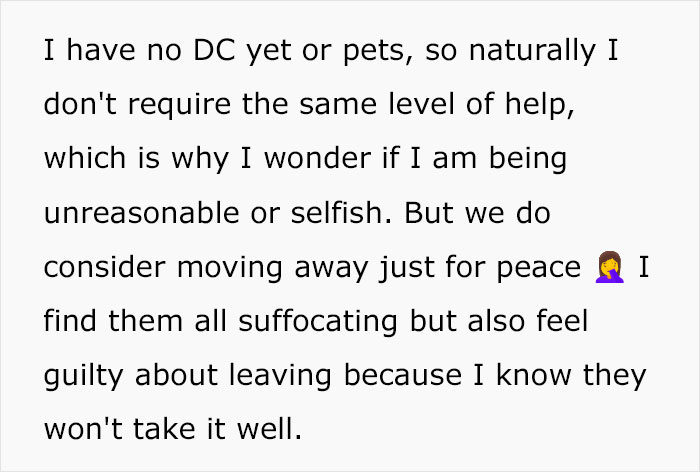Select the word "naturally"
The width and height of the screenshot is (700, 472).
click(x=532, y=53)
